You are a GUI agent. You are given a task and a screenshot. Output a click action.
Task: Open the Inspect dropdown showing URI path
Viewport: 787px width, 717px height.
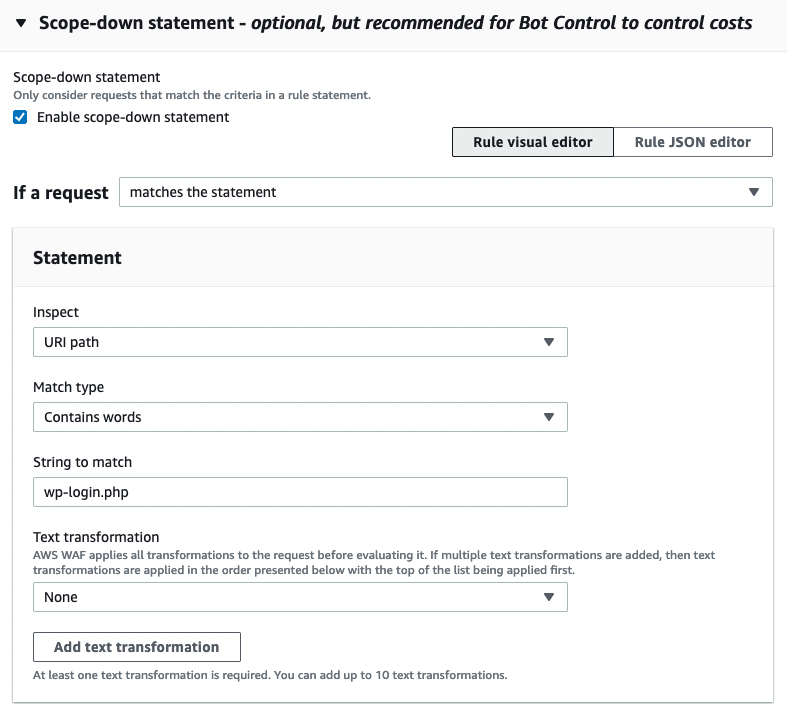click(300, 342)
